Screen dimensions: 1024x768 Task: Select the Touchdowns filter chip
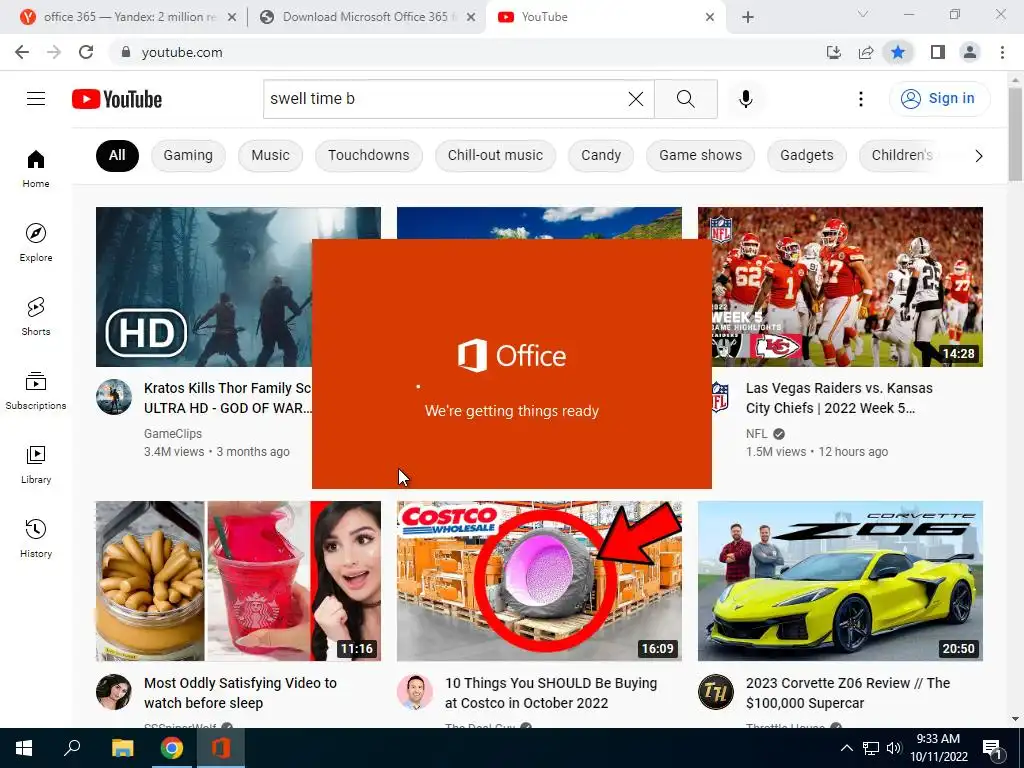pyautogui.click(x=368, y=155)
